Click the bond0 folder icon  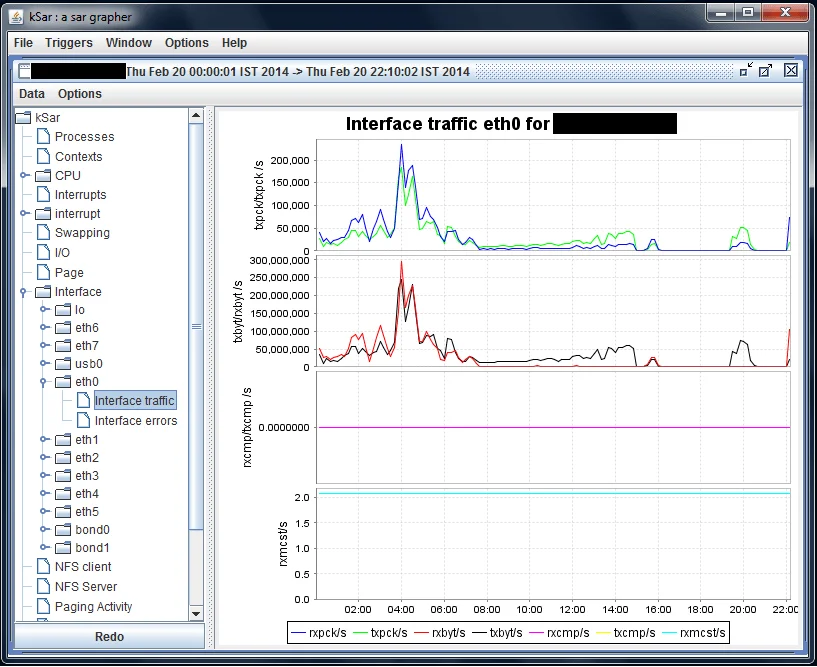point(63,530)
